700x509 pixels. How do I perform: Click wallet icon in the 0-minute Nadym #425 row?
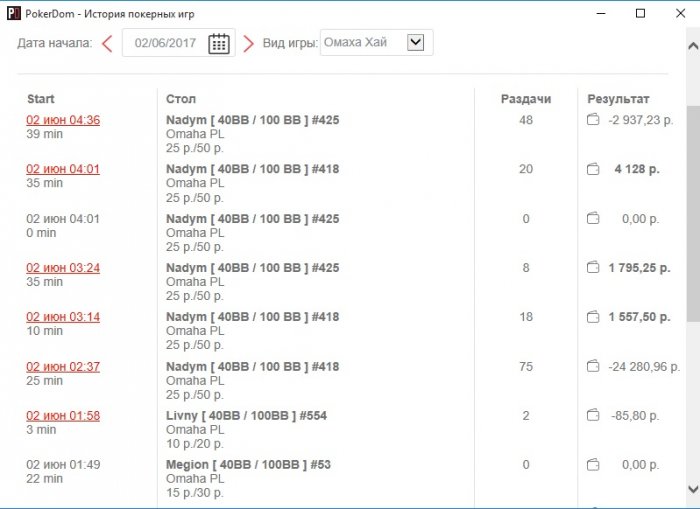point(593,218)
